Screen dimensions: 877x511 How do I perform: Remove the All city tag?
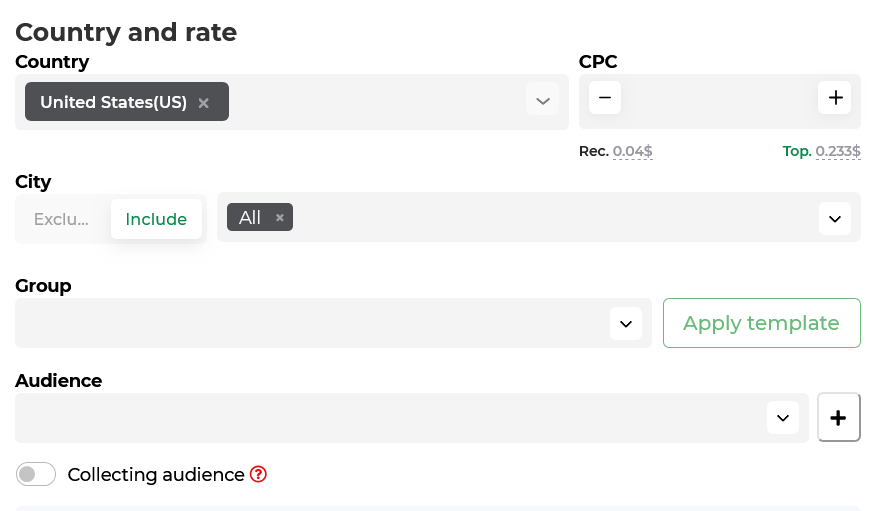(x=280, y=218)
